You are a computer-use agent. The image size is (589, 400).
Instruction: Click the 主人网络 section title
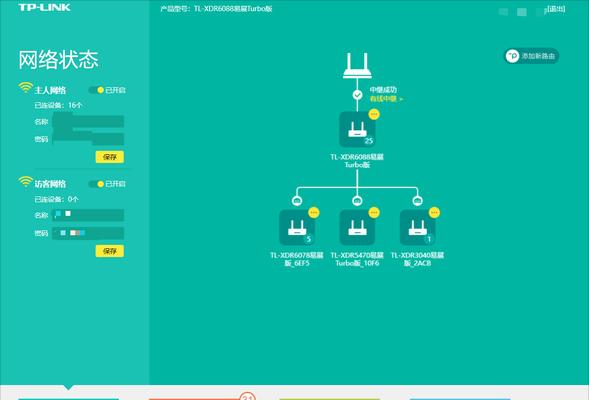(x=50, y=90)
